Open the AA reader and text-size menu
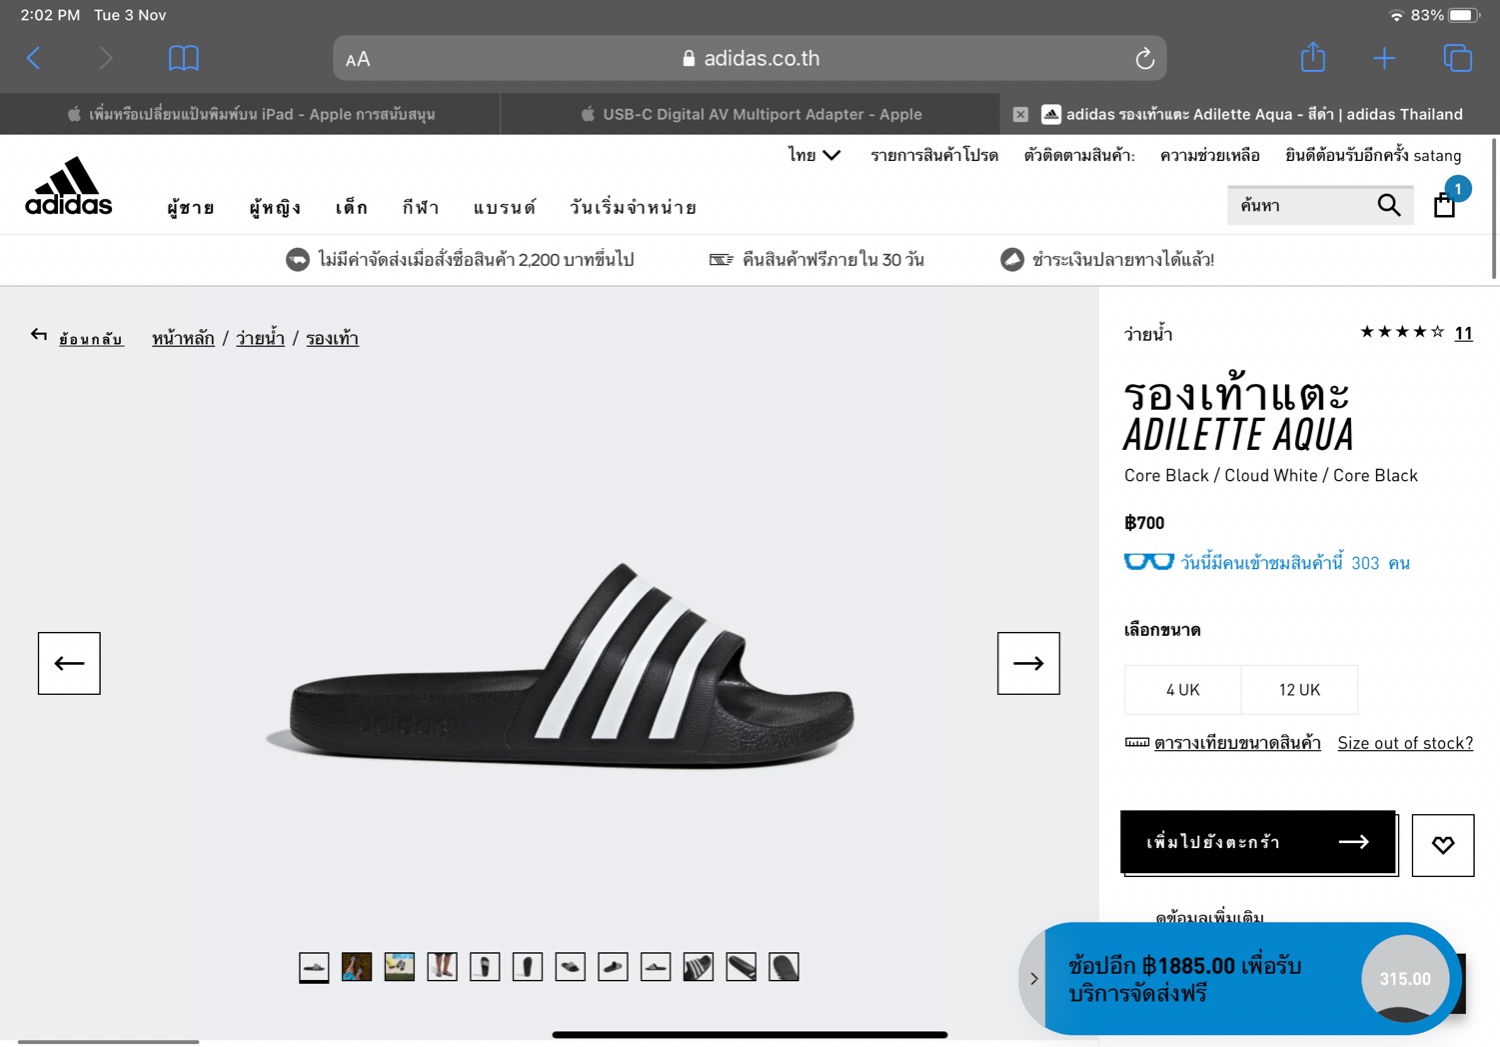This screenshot has height=1047, width=1500. pyautogui.click(x=358, y=59)
